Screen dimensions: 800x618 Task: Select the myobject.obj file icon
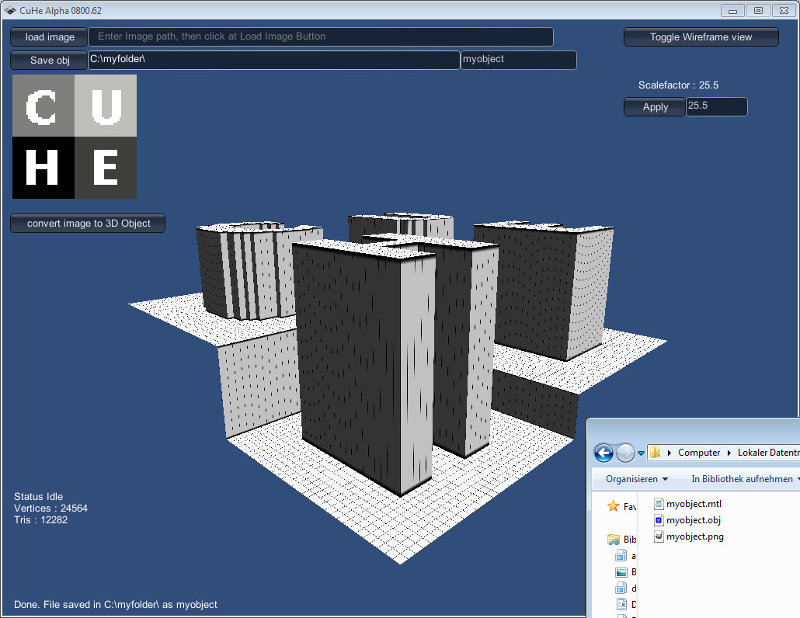coord(658,520)
